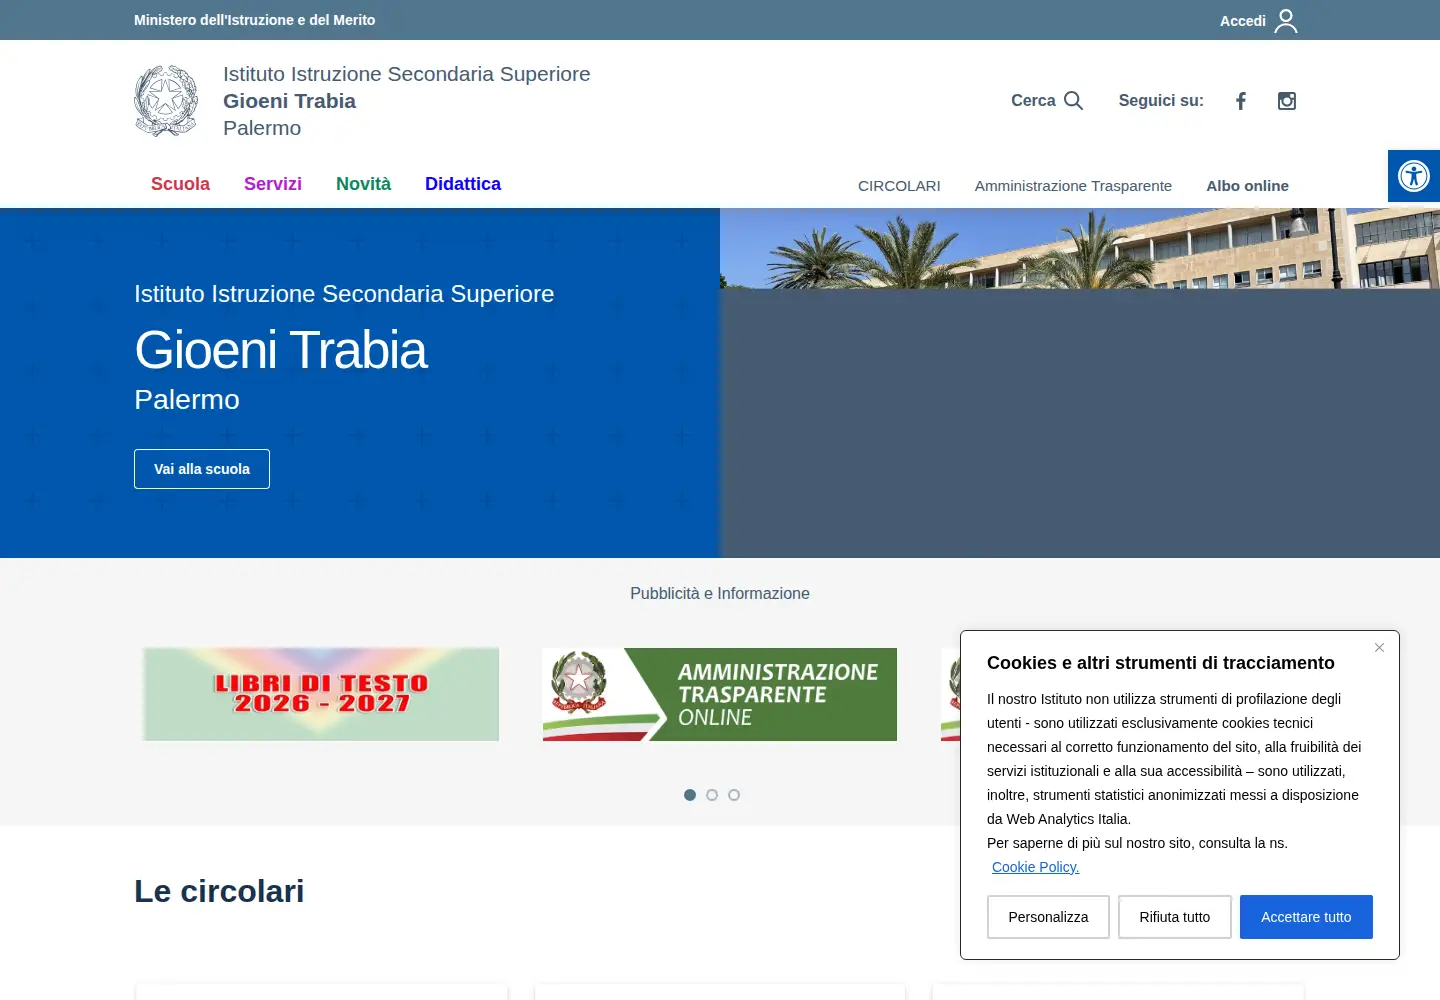
Task: Click the Italian Republic emblem logo
Action: point(166,101)
